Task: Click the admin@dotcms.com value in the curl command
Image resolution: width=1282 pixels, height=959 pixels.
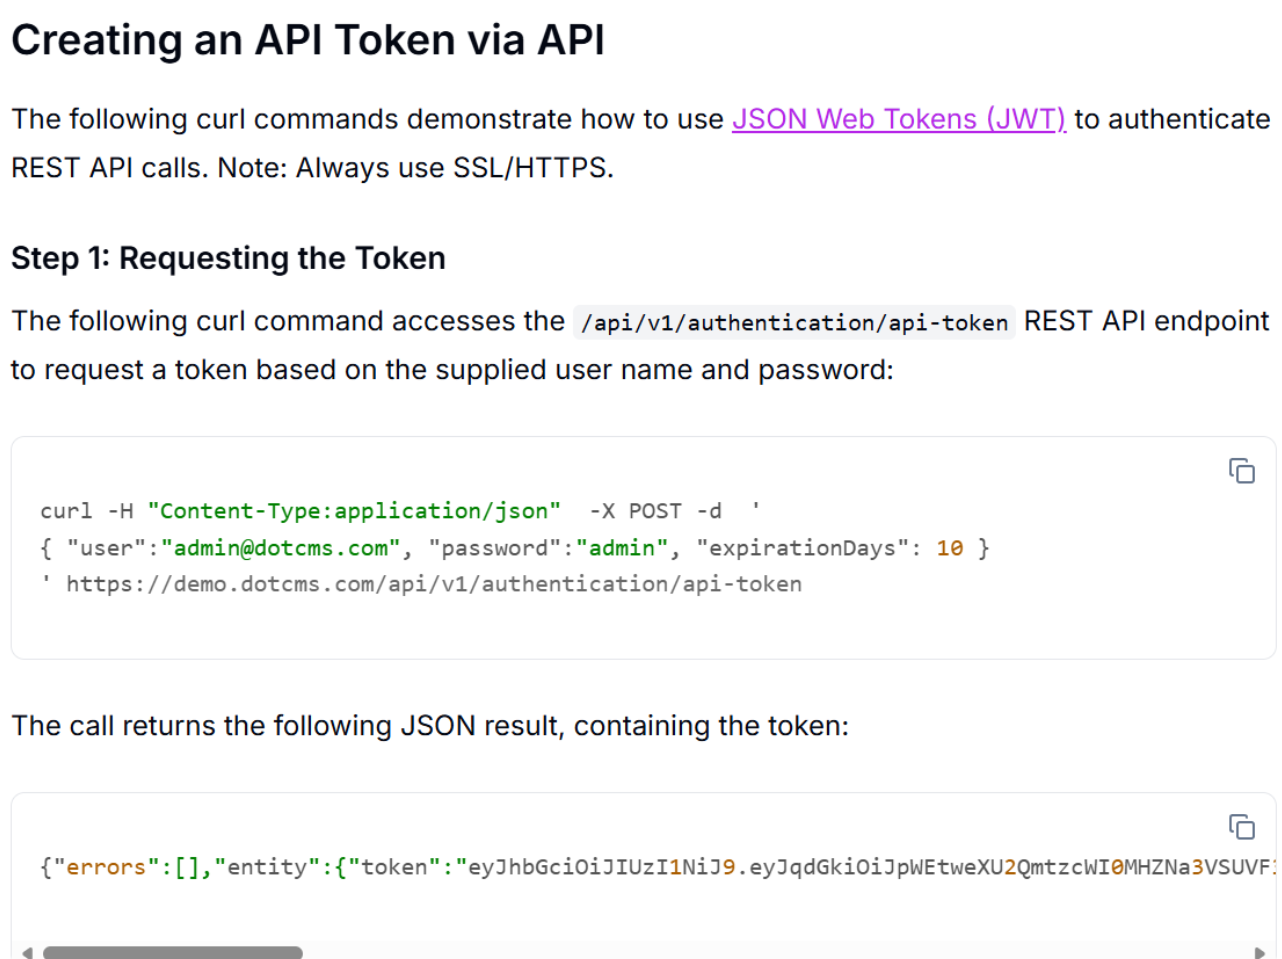Action: point(281,548)
